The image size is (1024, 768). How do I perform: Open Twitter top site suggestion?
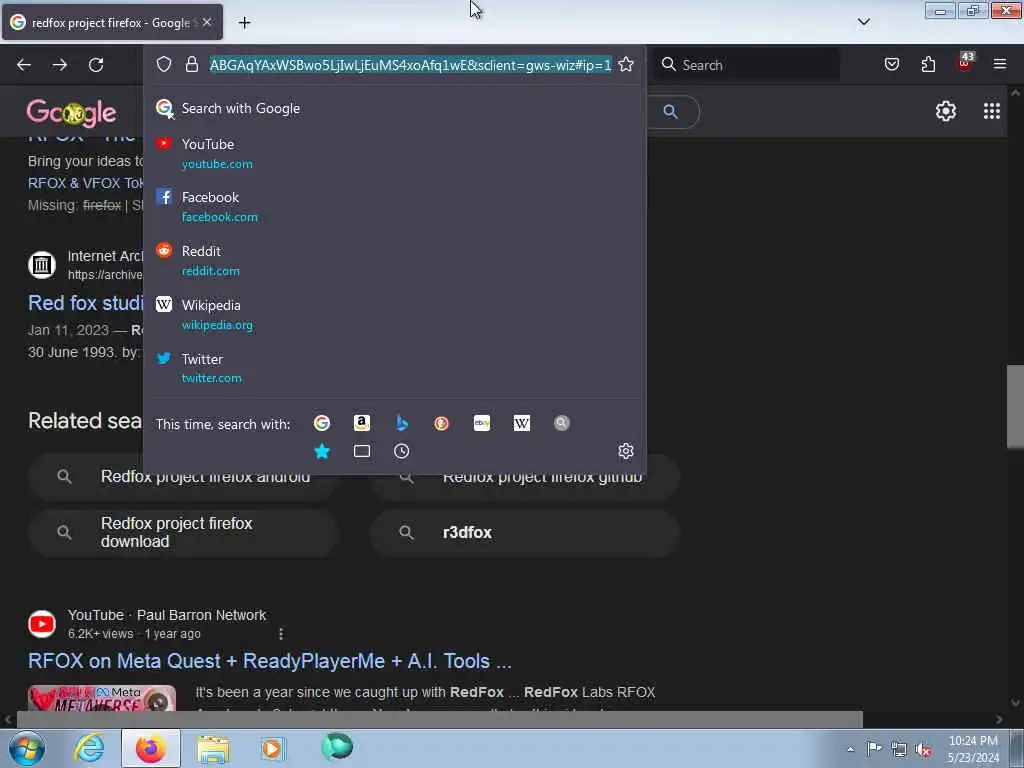pos(394,368)
